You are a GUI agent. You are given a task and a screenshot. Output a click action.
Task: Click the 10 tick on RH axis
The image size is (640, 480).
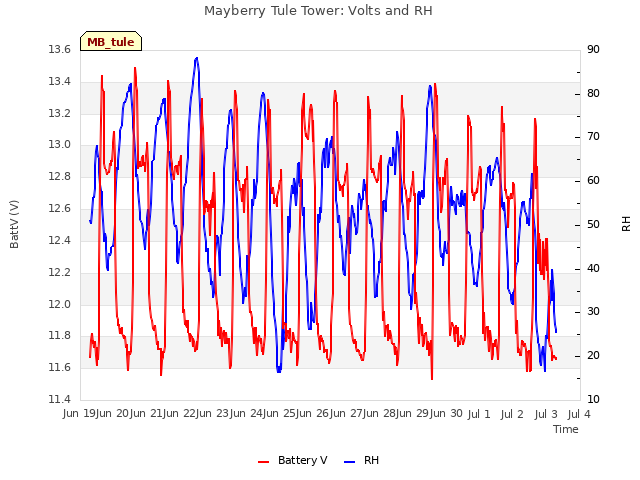593,399
